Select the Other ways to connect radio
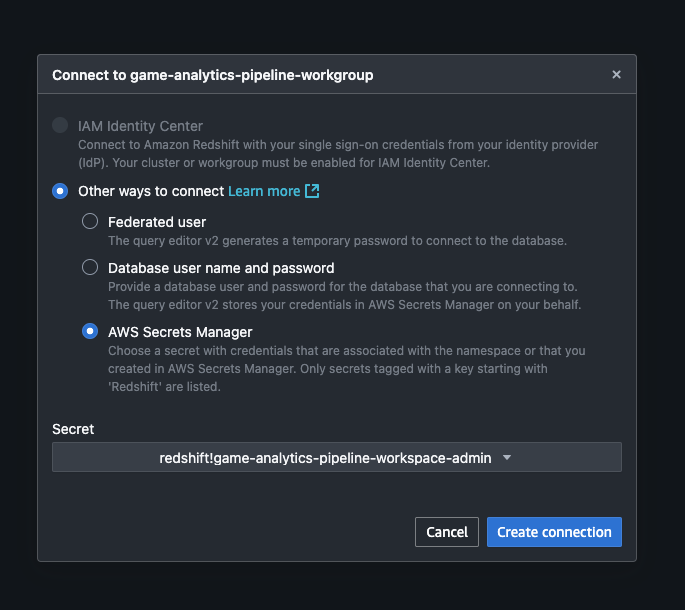Viewport: 685px width, 610px height. pos(60,191)
